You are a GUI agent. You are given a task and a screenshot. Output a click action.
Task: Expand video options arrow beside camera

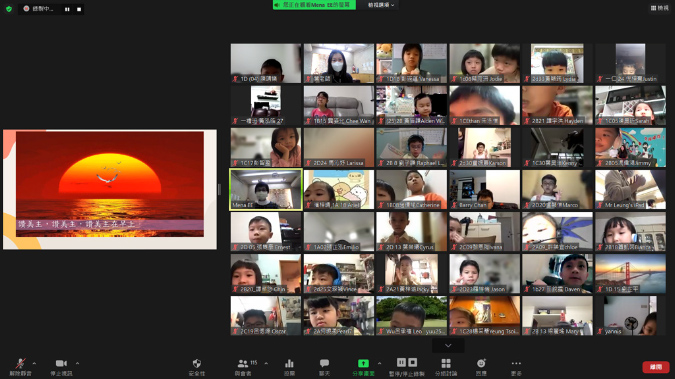pos(77,363)
